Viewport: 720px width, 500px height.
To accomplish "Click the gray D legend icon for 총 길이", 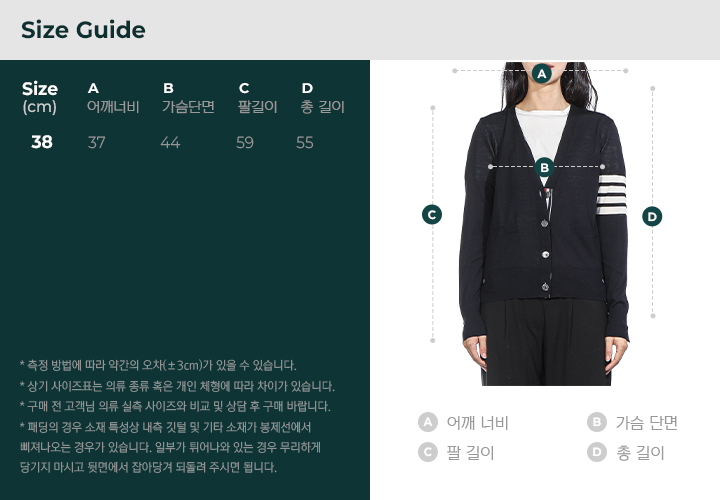I will [596, 452].
